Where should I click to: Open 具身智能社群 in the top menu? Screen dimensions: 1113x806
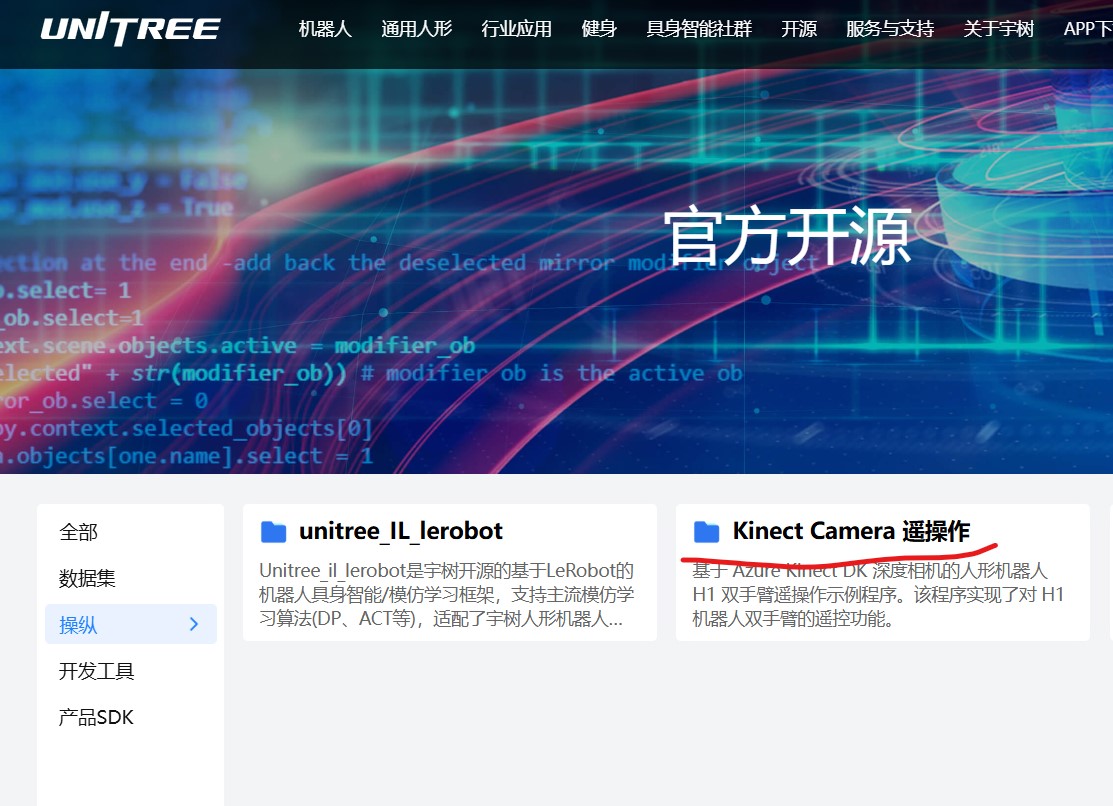pyautogui.click(x=699, y=29)
